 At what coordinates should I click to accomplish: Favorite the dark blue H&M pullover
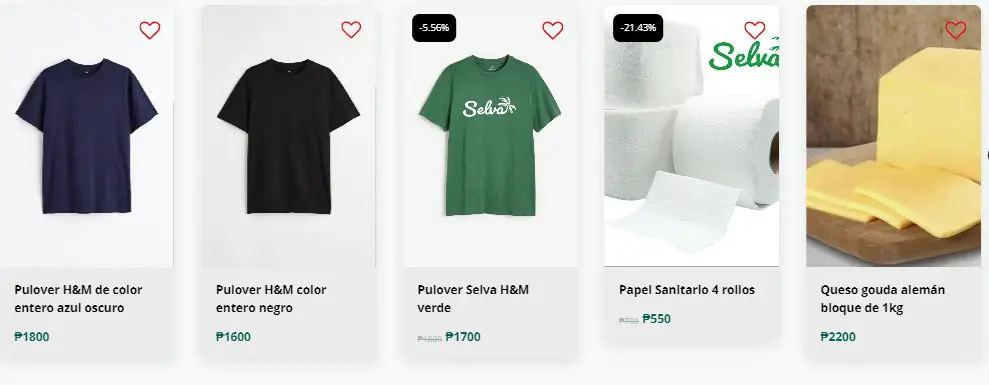point(149,30)
